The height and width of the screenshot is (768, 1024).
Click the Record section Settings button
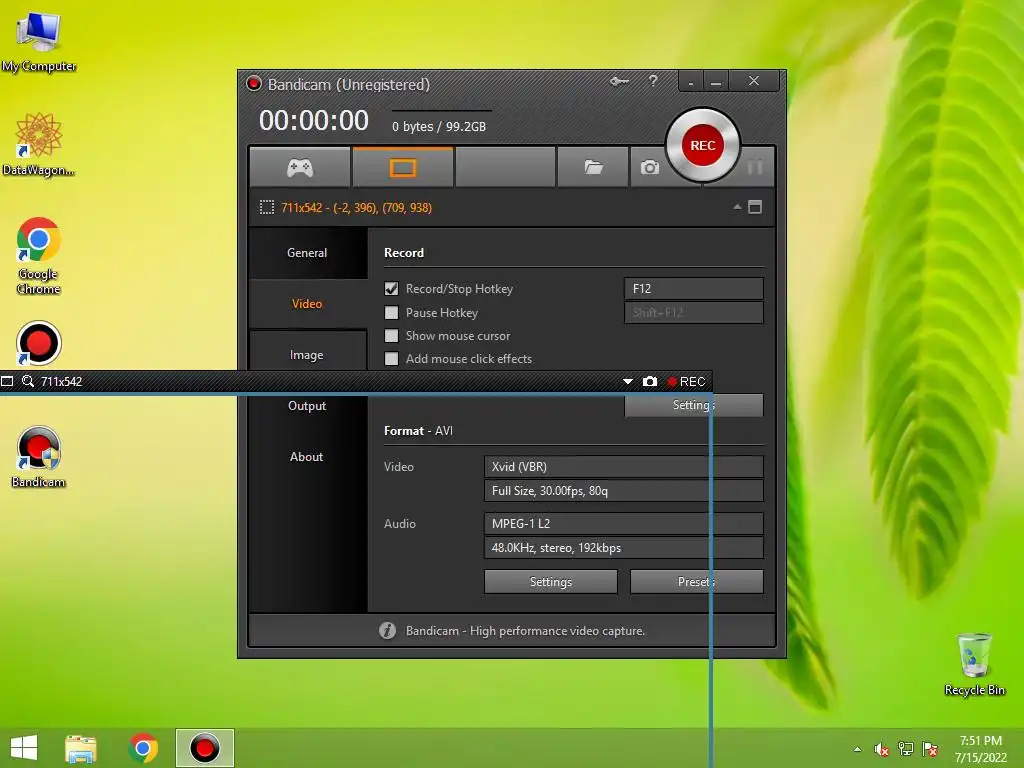coord(694,405)
